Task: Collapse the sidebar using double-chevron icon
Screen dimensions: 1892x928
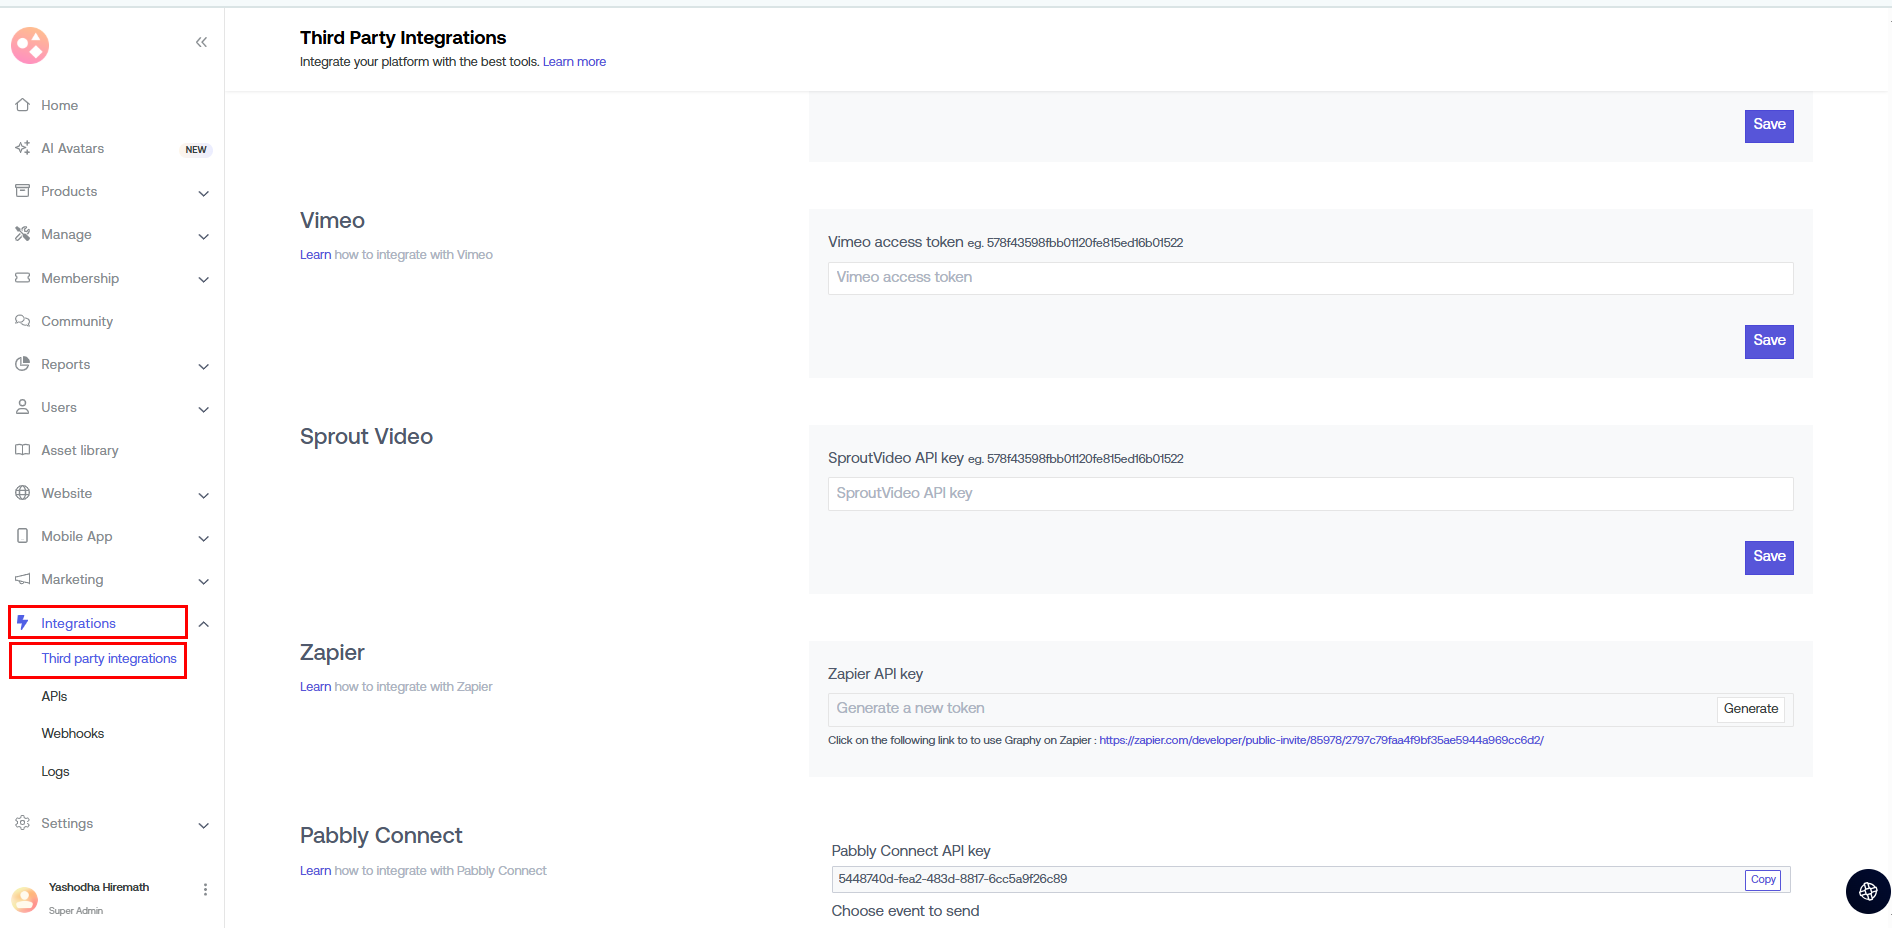Action: [201, 42]
